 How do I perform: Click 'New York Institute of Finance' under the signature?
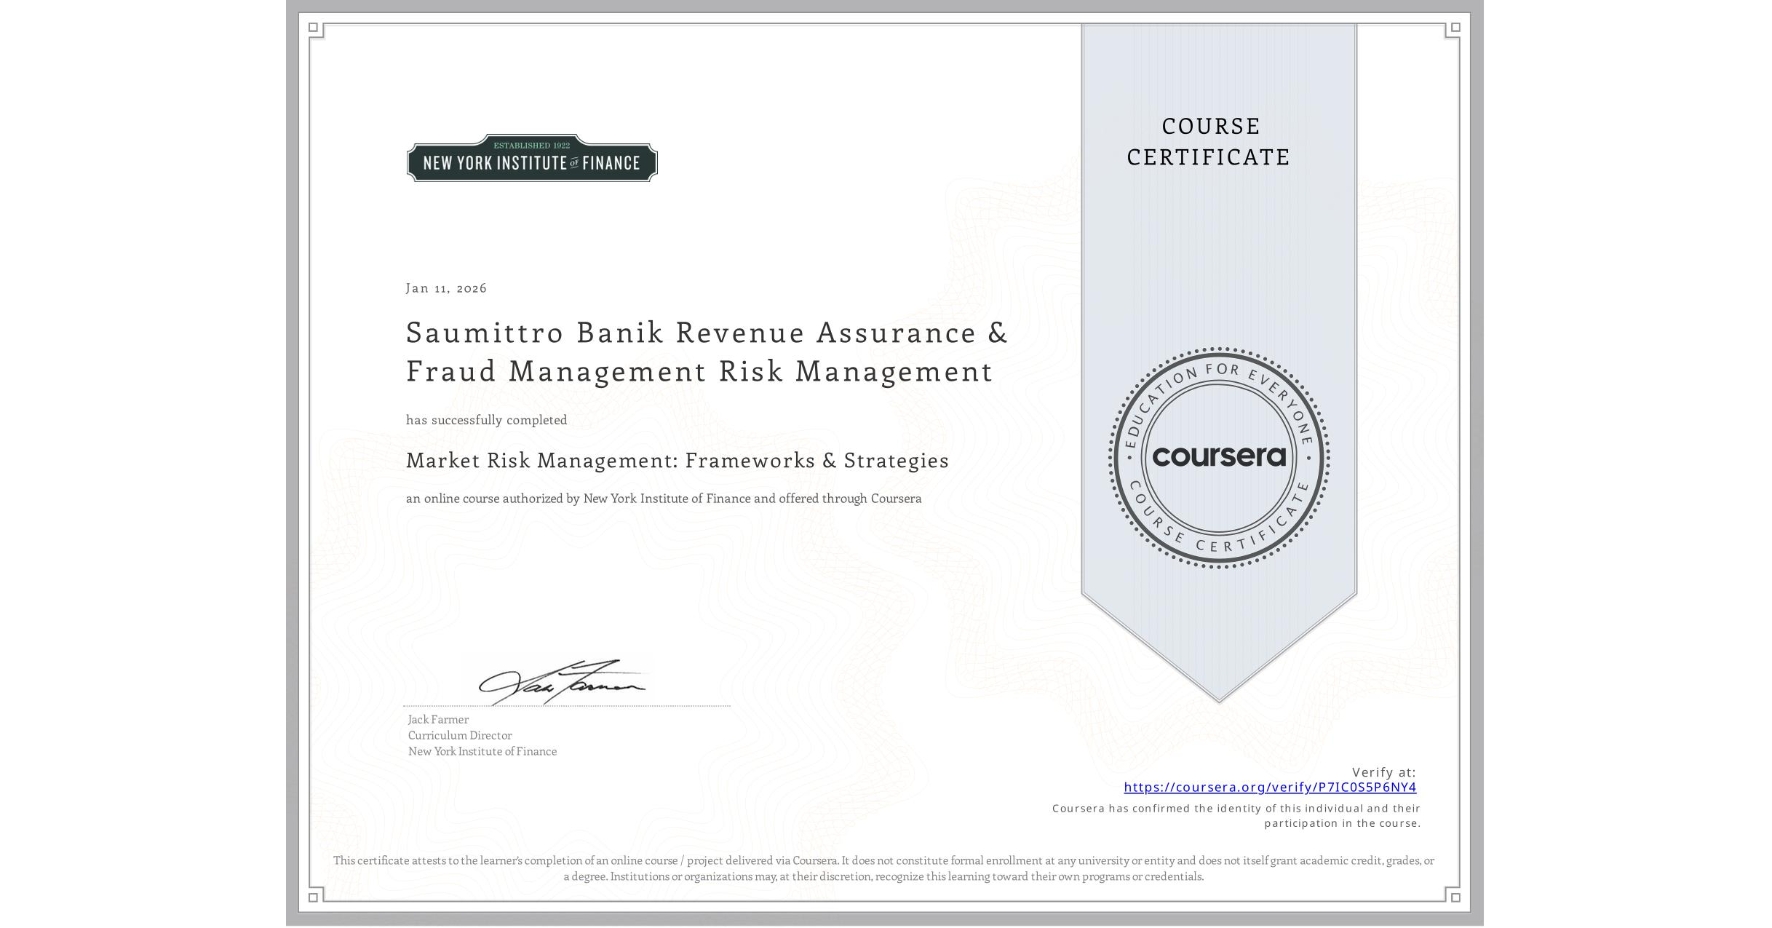point(482,751)
